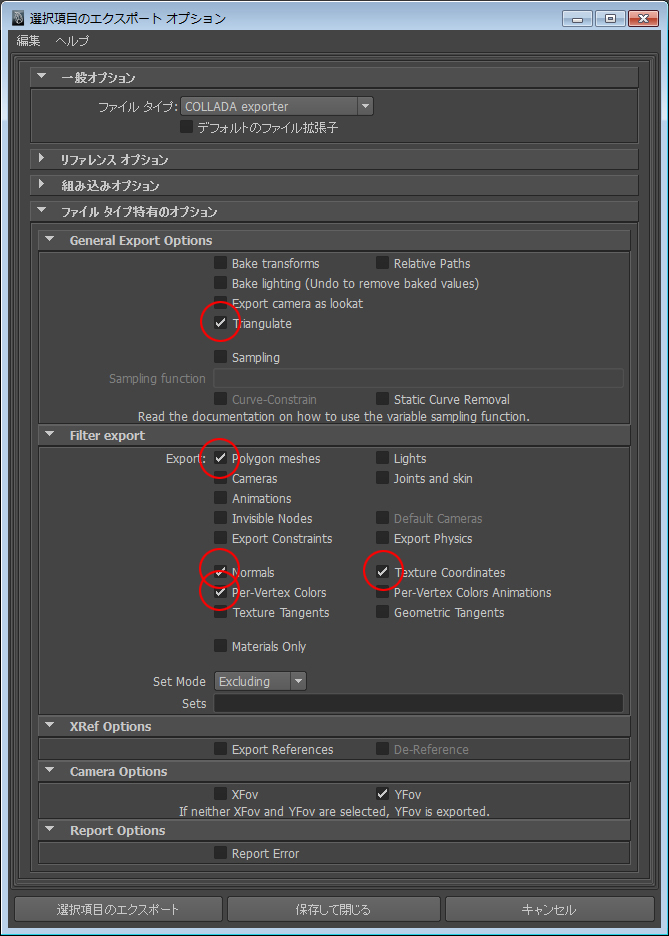Toggle the YFov camera checkbox

[x=382, y=794]
